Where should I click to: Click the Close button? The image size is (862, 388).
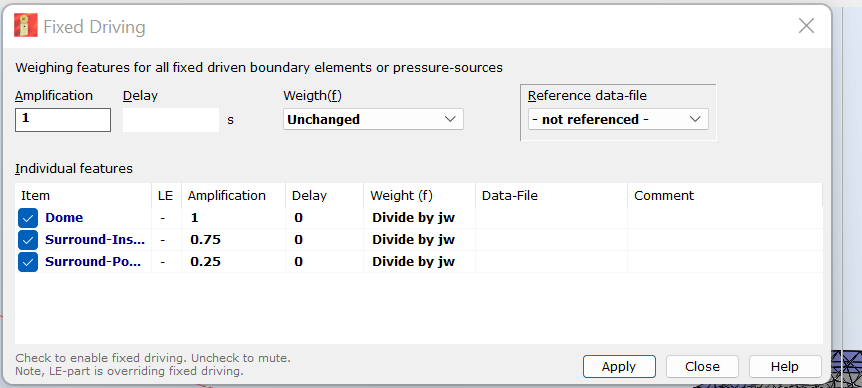coord(702,367)
